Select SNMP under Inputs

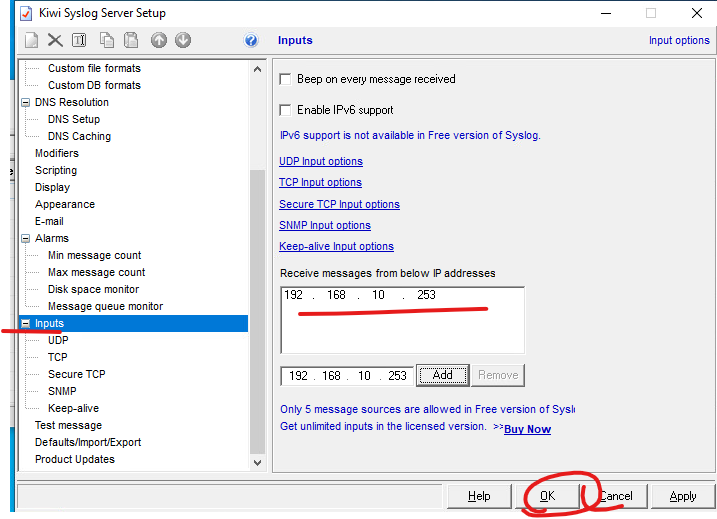62,391
